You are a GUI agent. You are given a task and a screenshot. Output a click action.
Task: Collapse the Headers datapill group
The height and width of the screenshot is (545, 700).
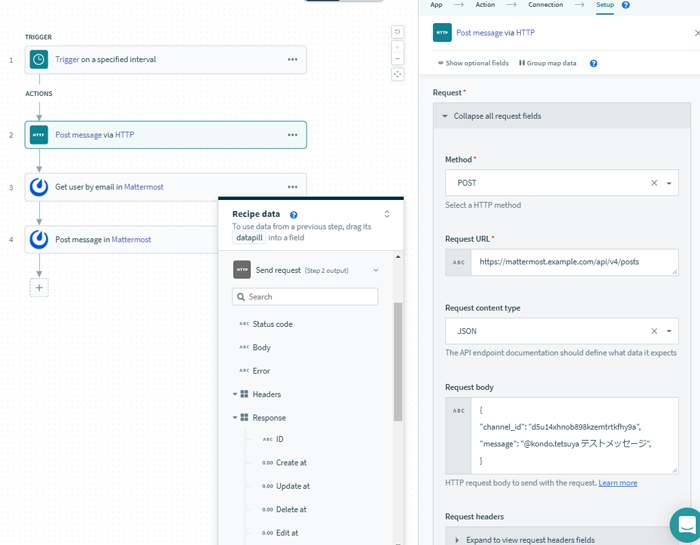235,394
